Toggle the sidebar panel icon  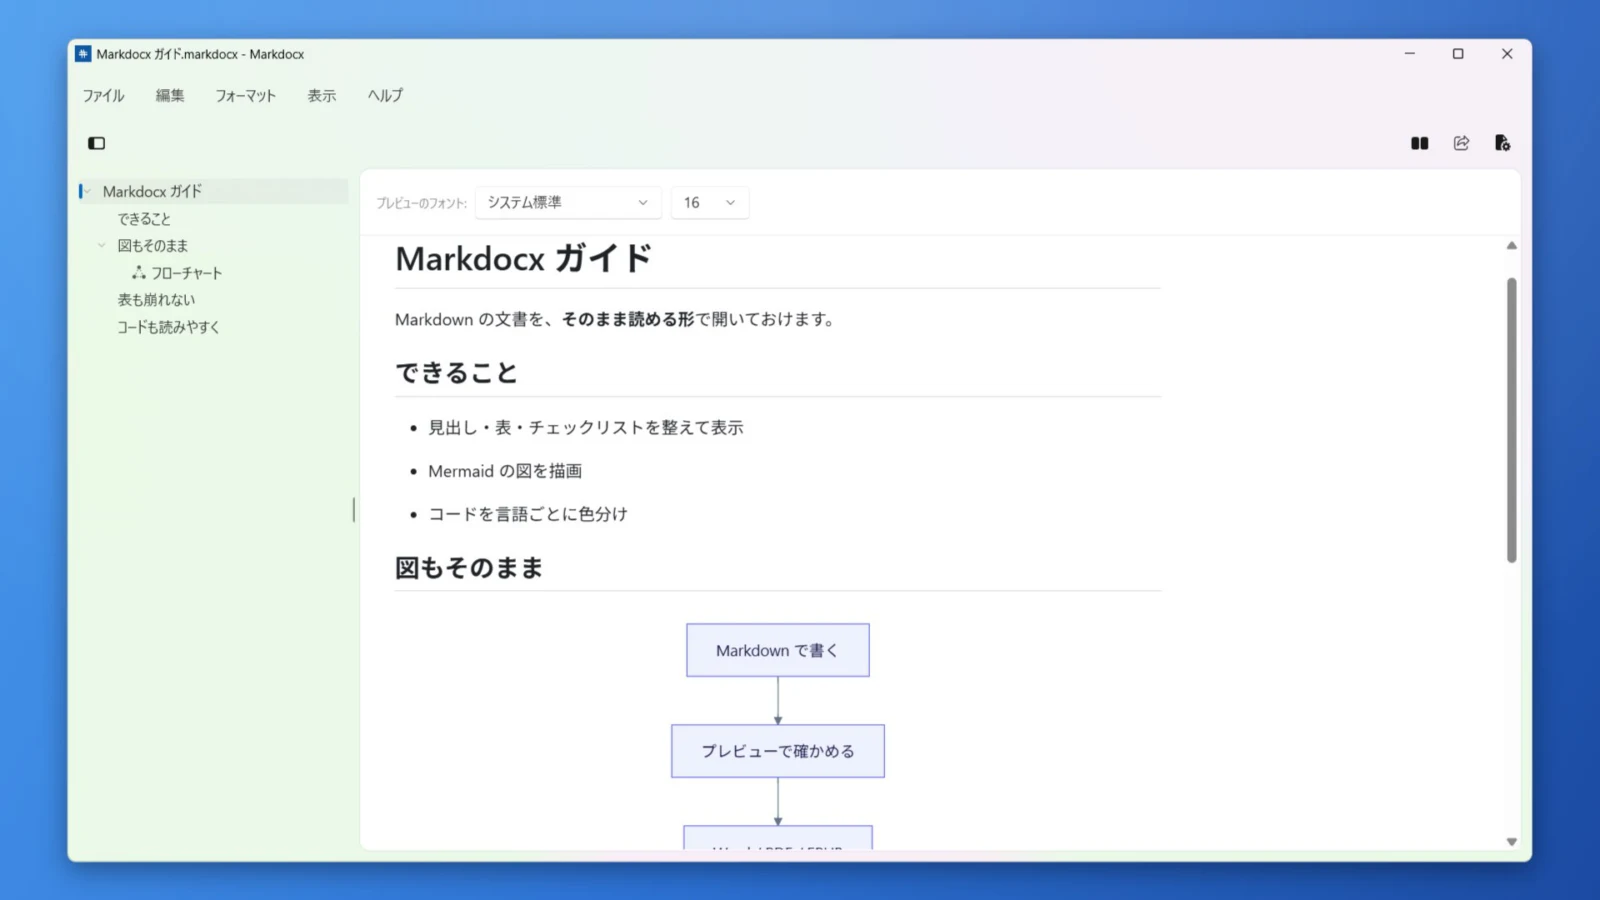96,143
